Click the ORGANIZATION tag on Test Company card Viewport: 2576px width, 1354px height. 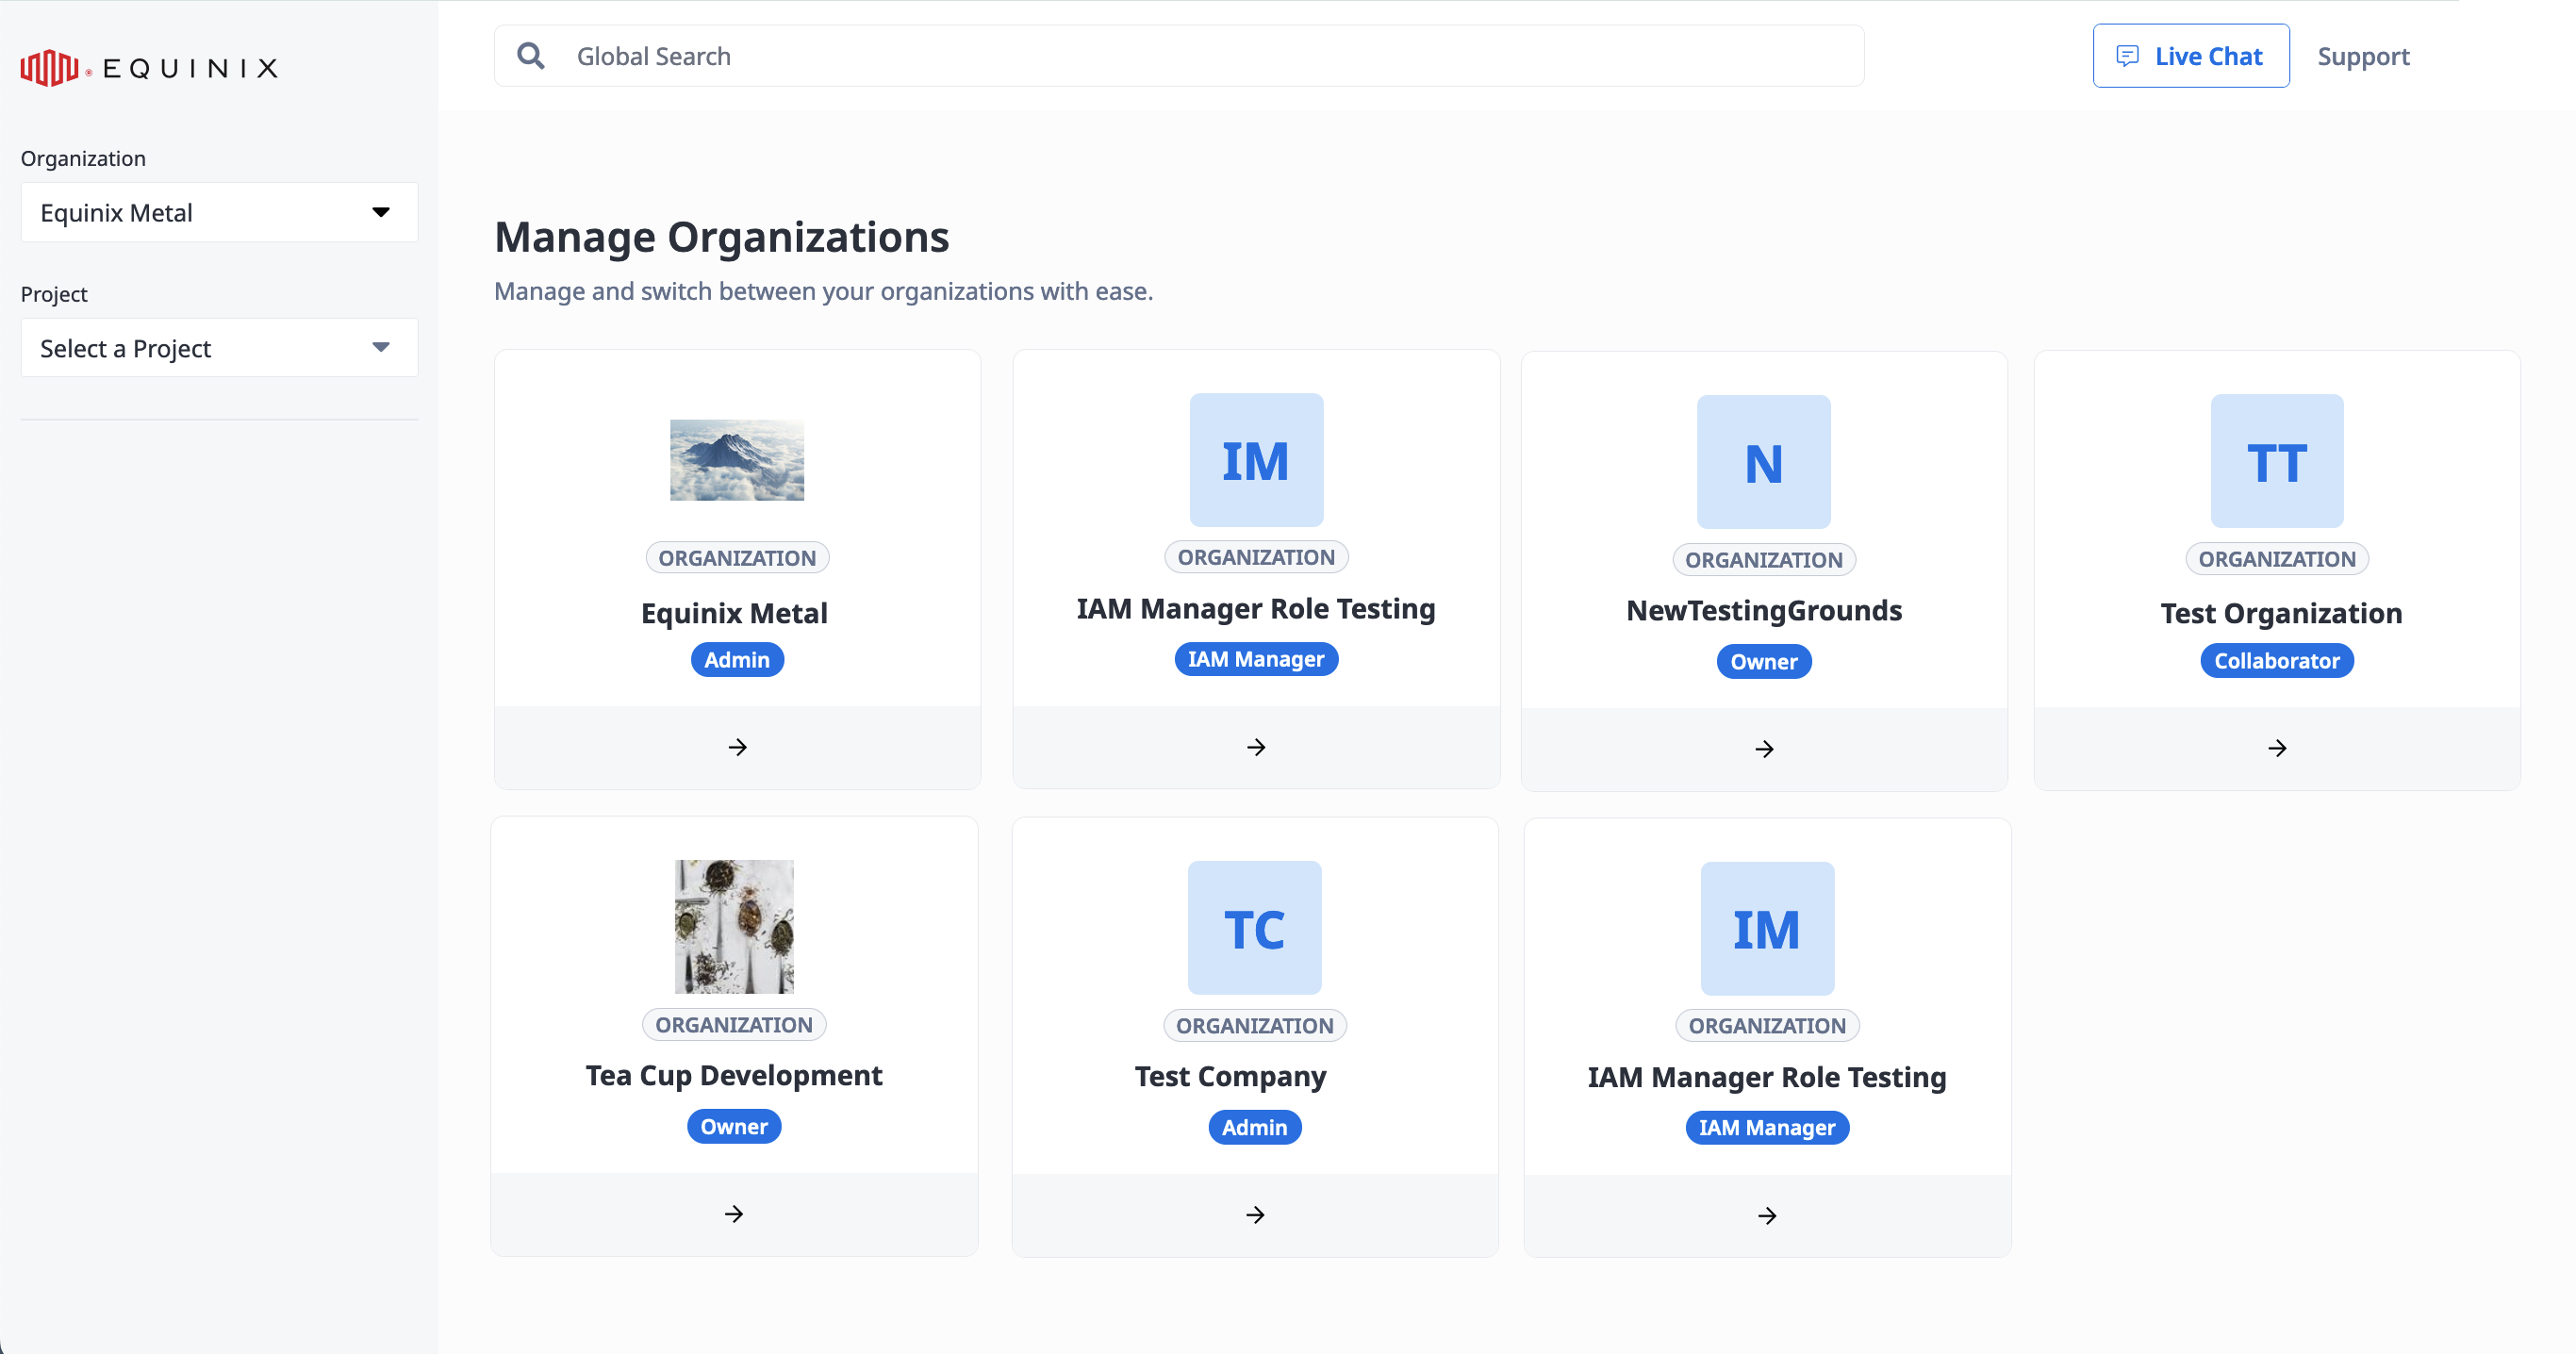tap(1255, 1026)
